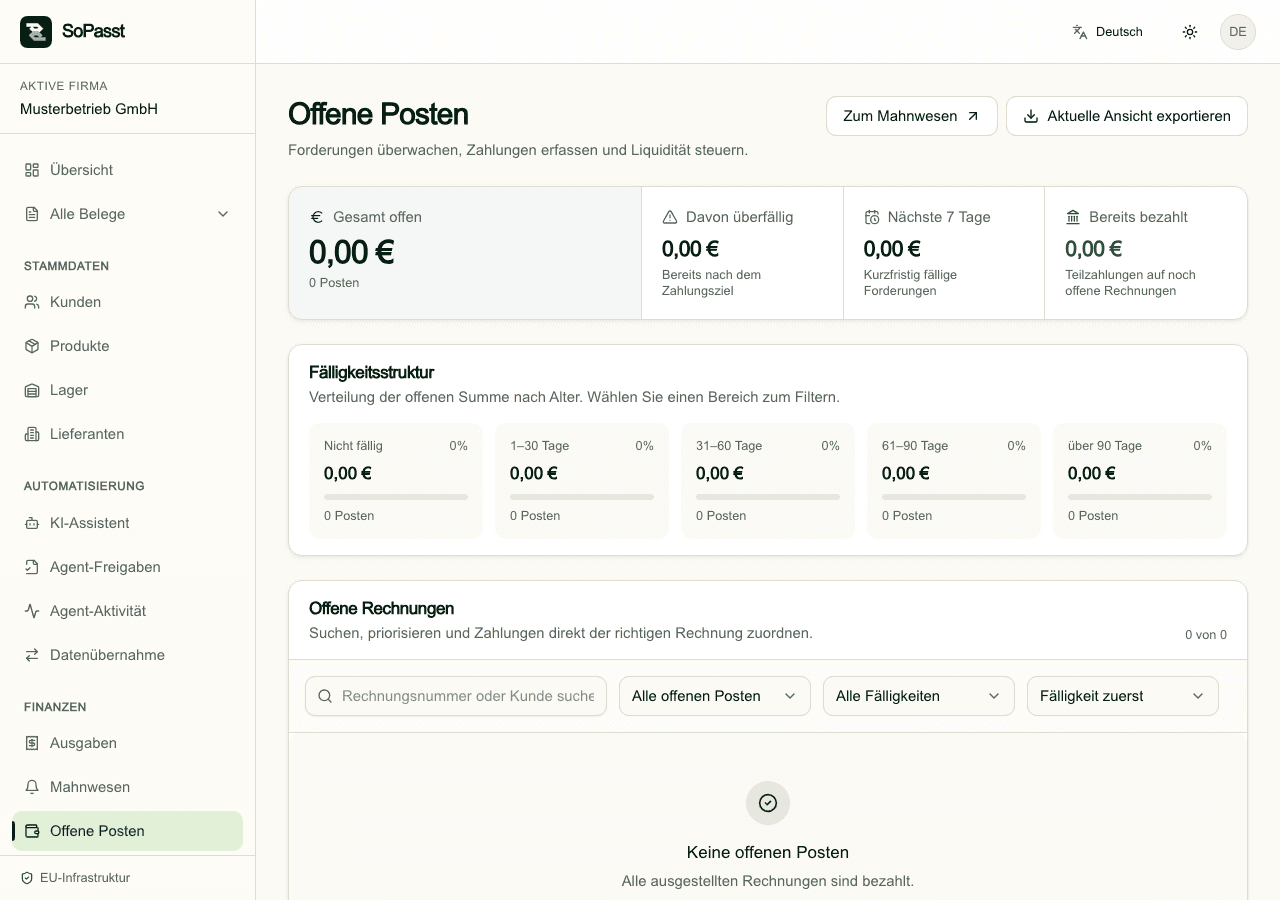Open the Alle Fälligkeiten filter dropdown
The image size is (1280, 900).
[x=918, y=696]
